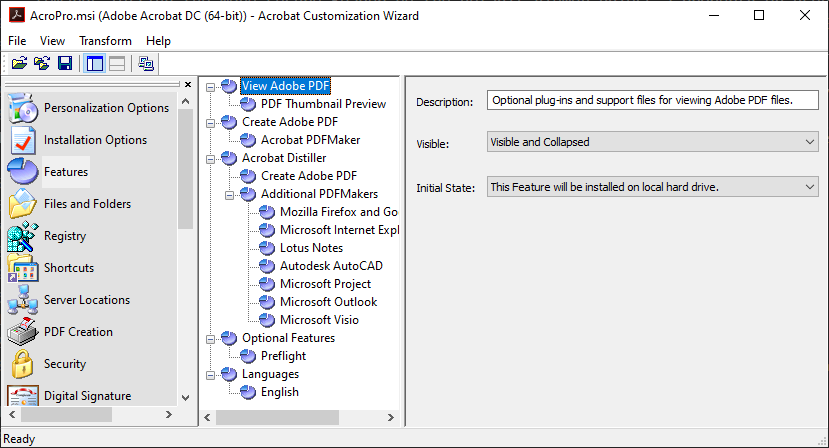Open Personalization Options in the sidebar
The width and height of the screenshot is (829, 448).
click(106, 108)
